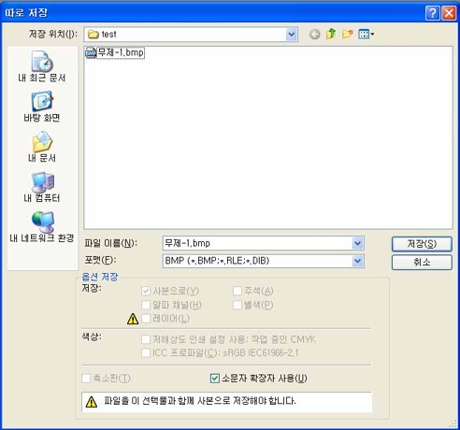
Task: Create a new folder
Action: tap(347, 34)
